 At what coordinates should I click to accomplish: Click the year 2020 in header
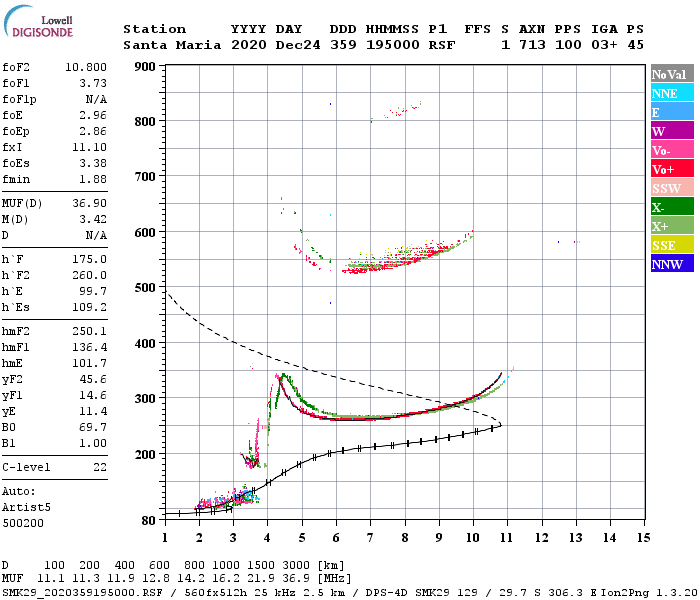click(x=249, y=45)
